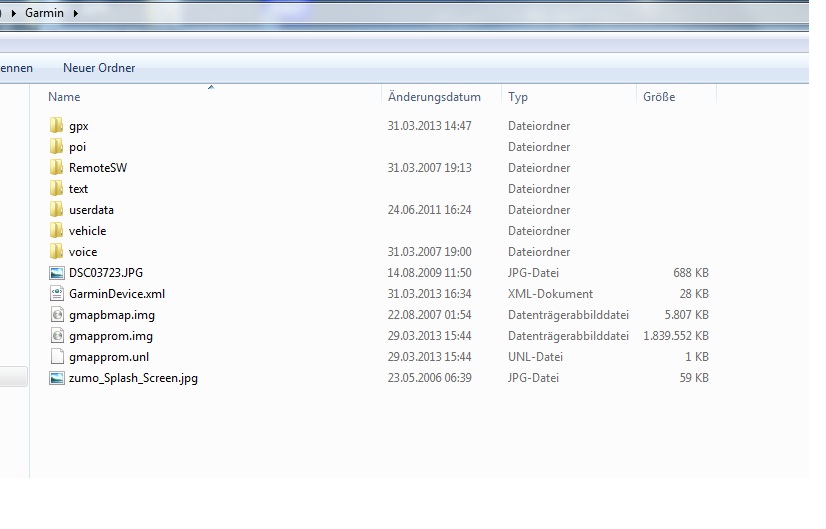Select the voice folder name
This screenshot has height=529, width=826.
click(x=83, y=252)
